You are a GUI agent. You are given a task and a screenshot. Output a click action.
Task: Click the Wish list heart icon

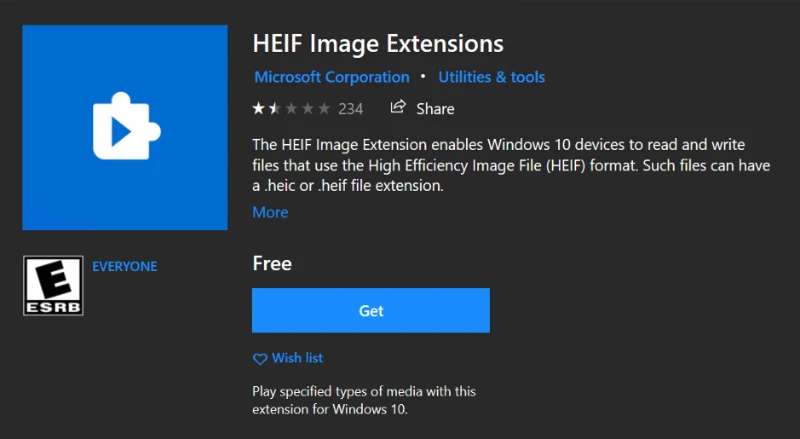(x=260, y=359)
